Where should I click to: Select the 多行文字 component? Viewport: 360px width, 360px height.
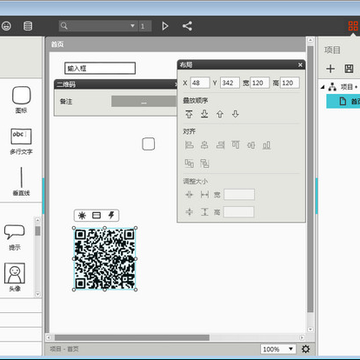pyautogui.click(x=21, y=142)
